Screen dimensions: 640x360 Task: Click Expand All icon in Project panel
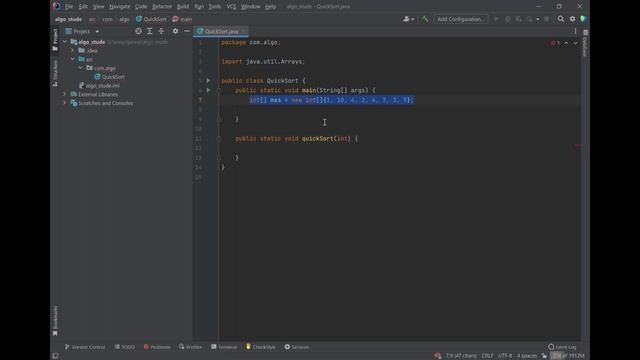coord(150,31)
